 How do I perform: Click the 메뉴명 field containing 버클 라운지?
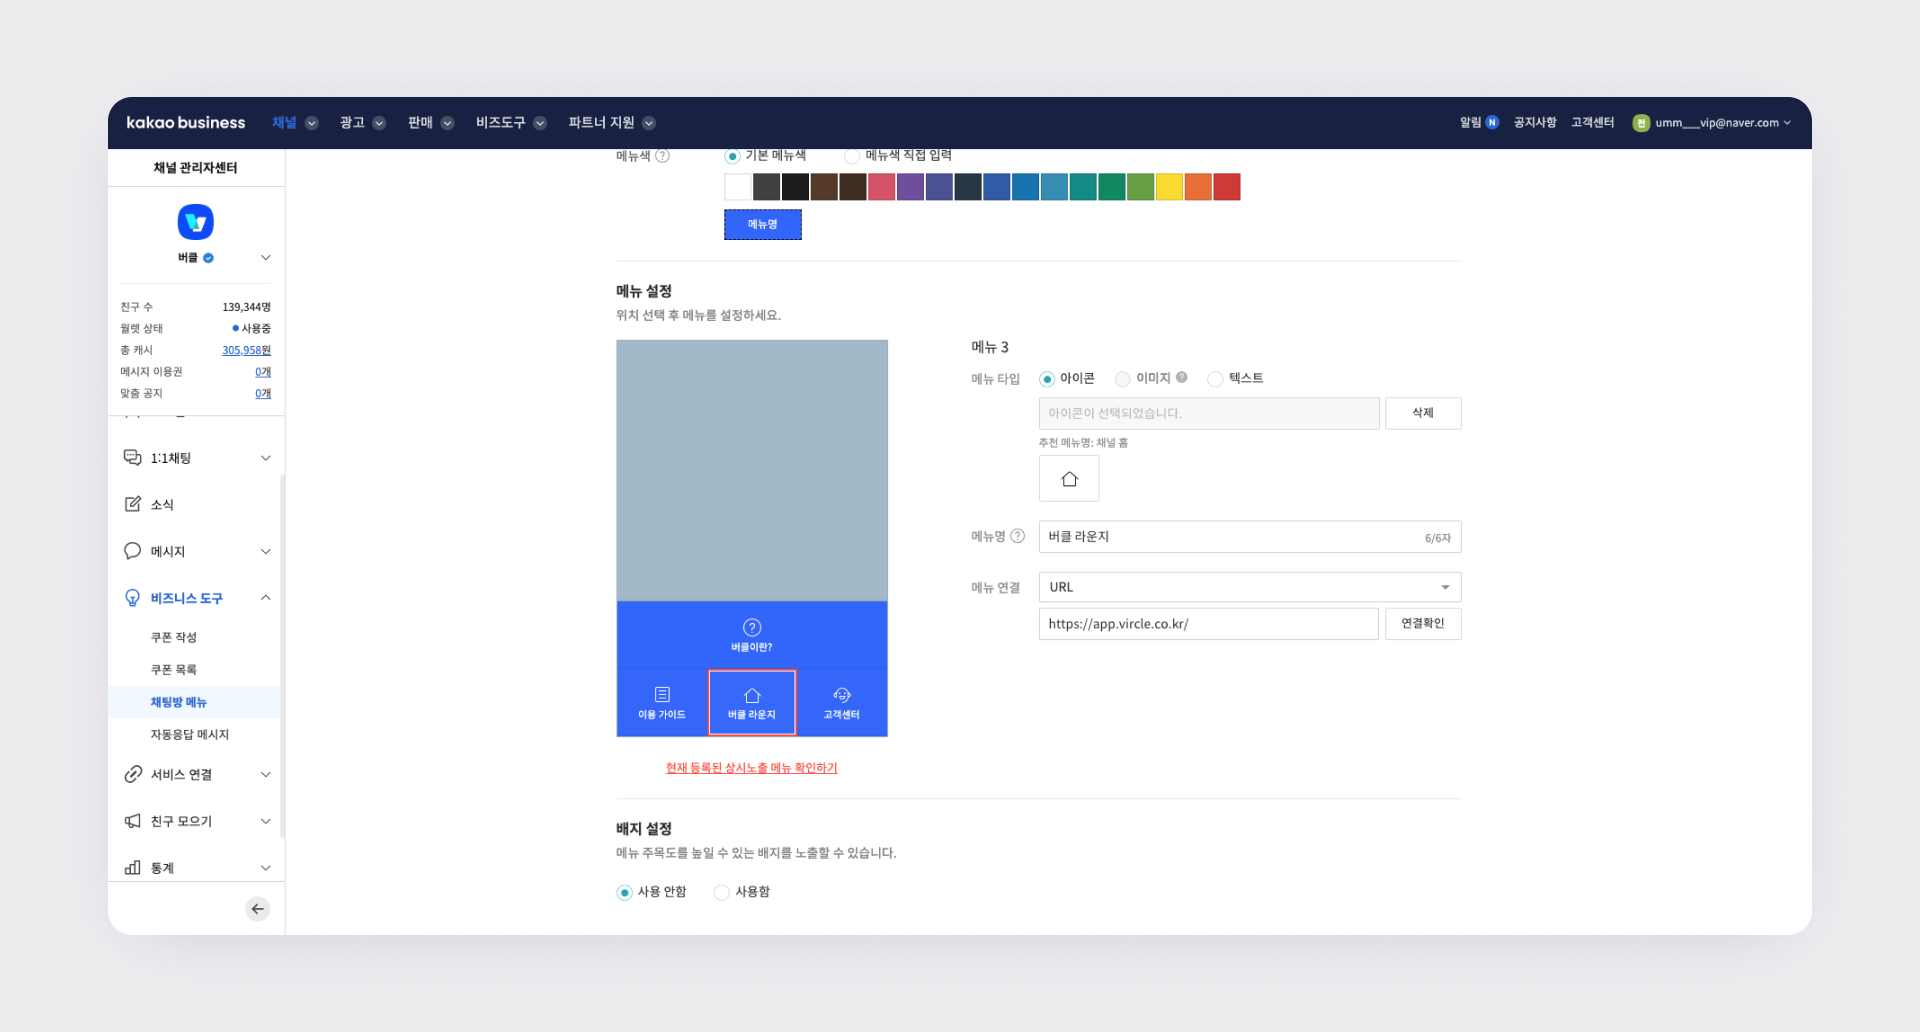[x=1250, y=537]
